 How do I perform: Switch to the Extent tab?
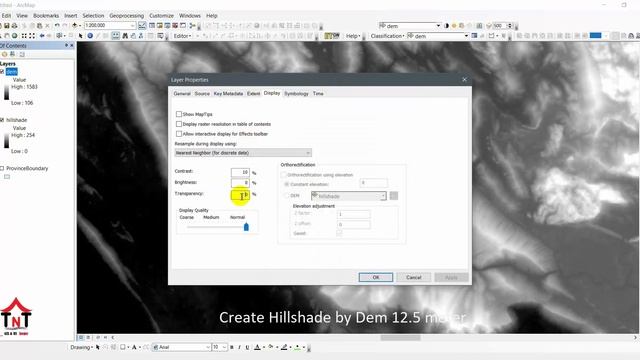(253, 93)
